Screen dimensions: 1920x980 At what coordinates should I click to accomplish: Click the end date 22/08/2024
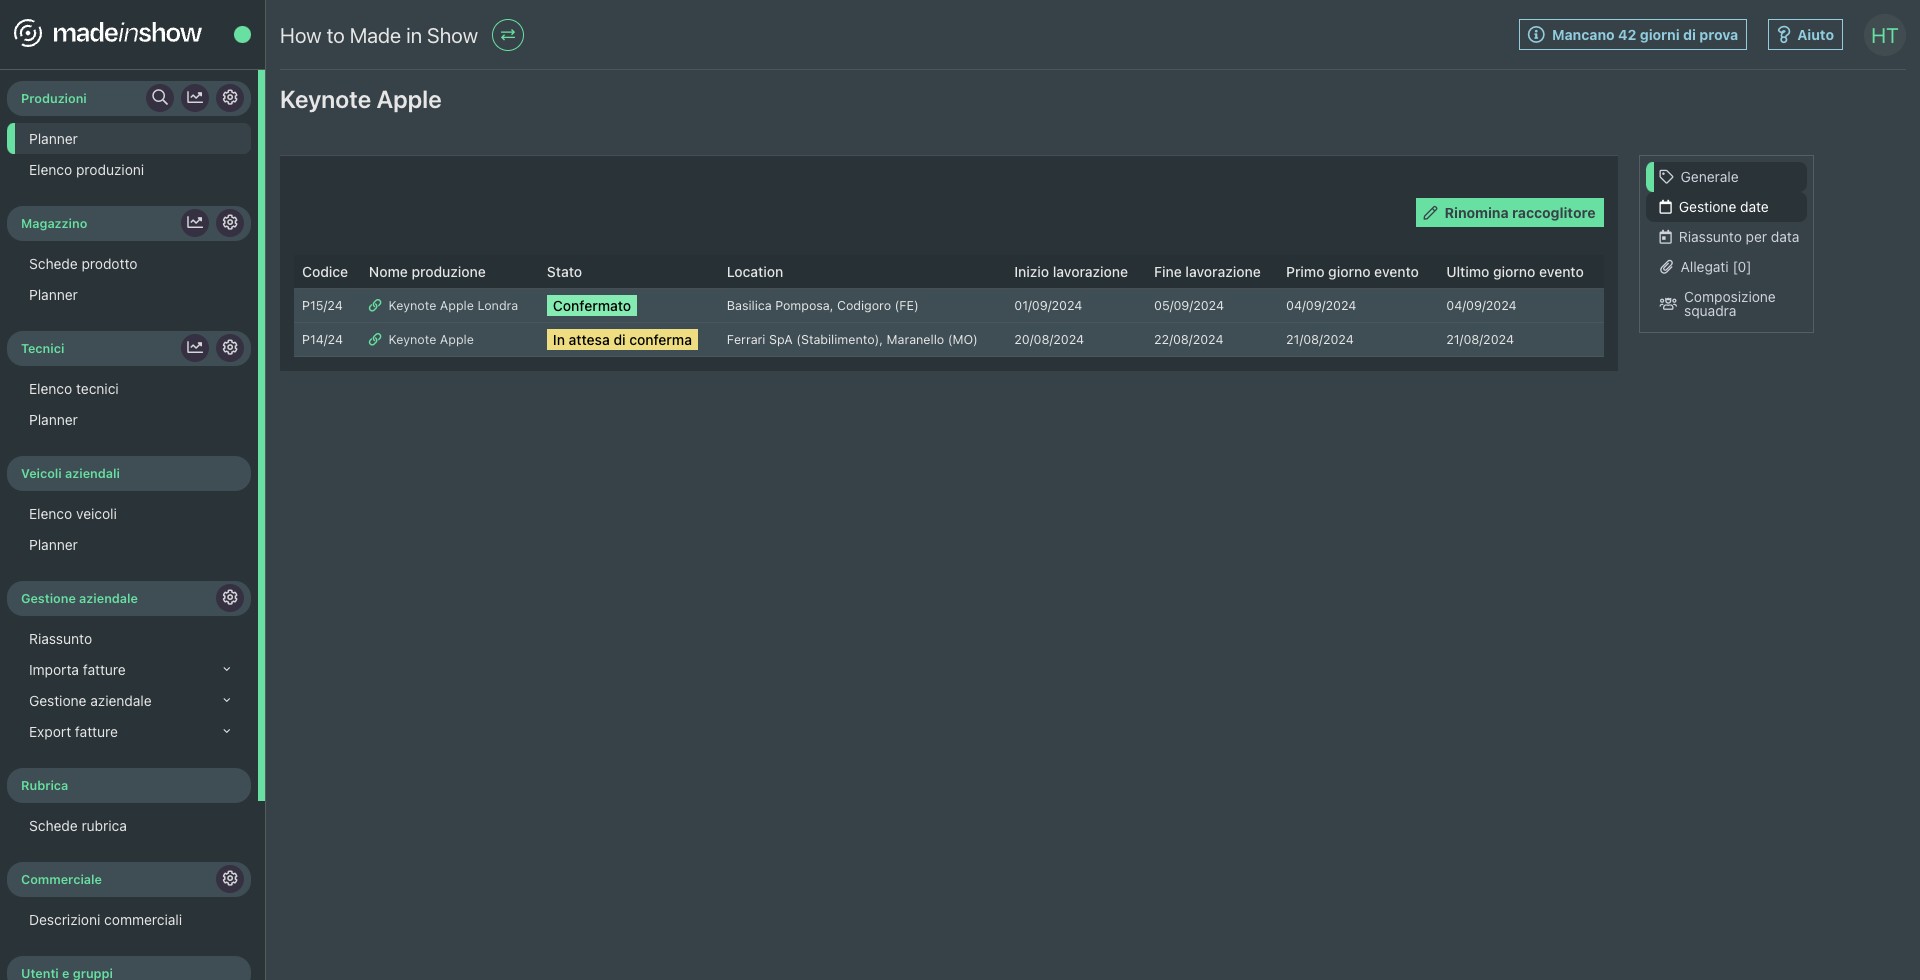tap(1188, 340)
